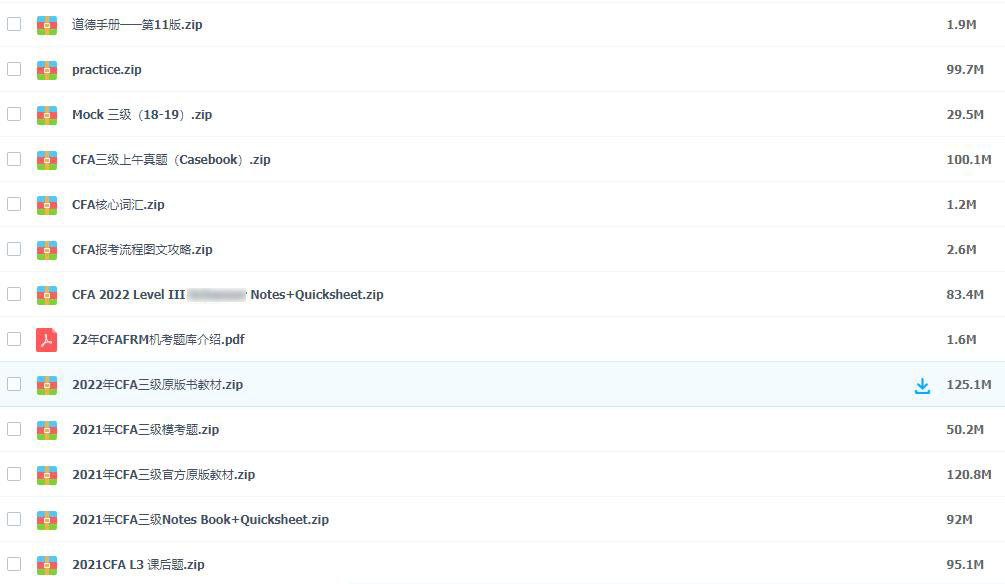Open 2021CFA L3 课后题.zip
Viewport: 1005px width, 584px height.
tap(138, 564)
